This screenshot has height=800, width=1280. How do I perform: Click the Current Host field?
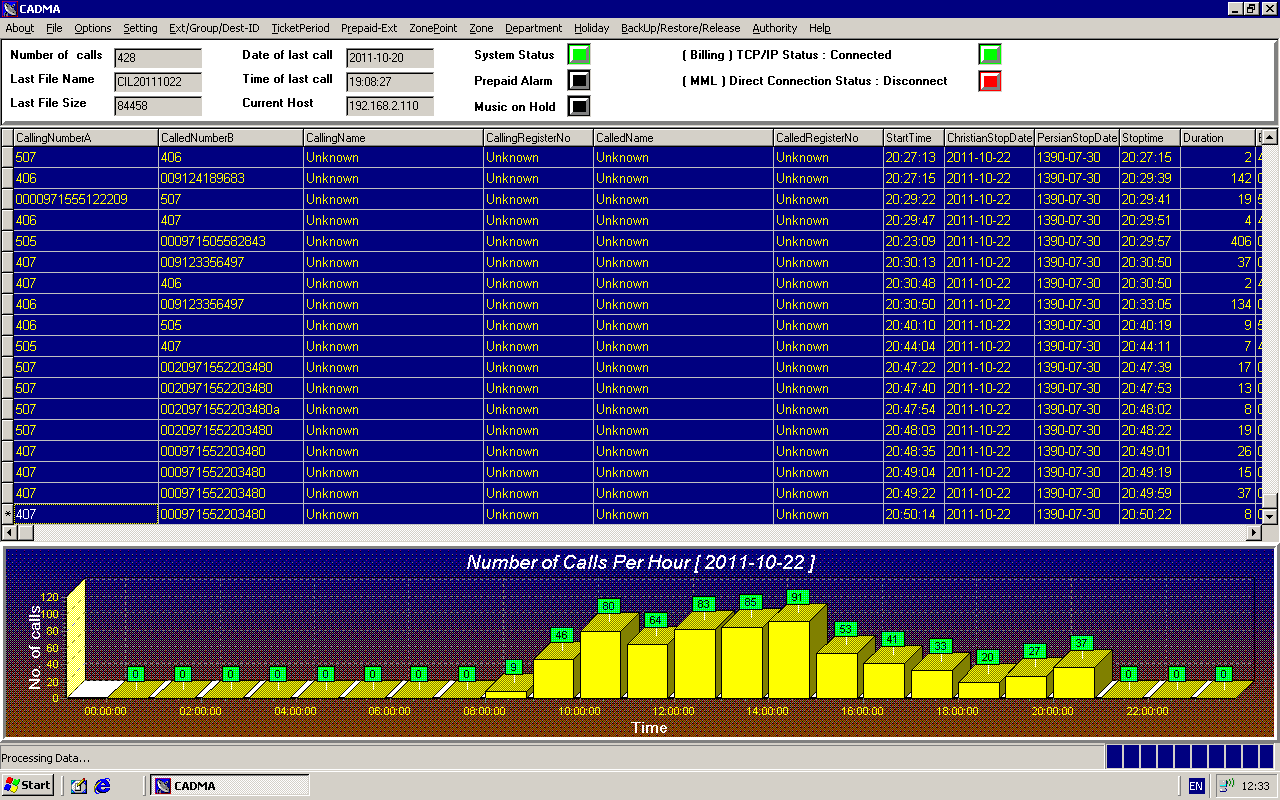[x=390, y=106]
